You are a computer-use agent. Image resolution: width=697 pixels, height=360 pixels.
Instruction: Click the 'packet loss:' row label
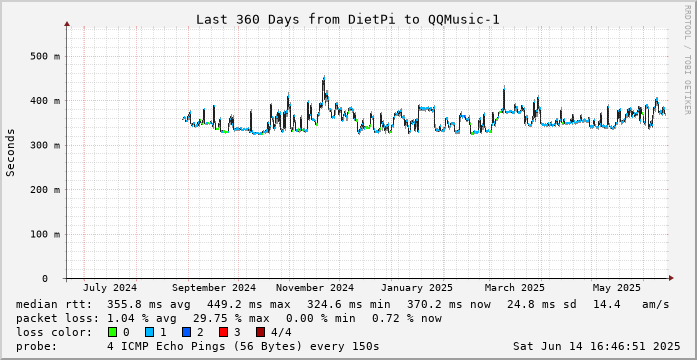[57, 318]
